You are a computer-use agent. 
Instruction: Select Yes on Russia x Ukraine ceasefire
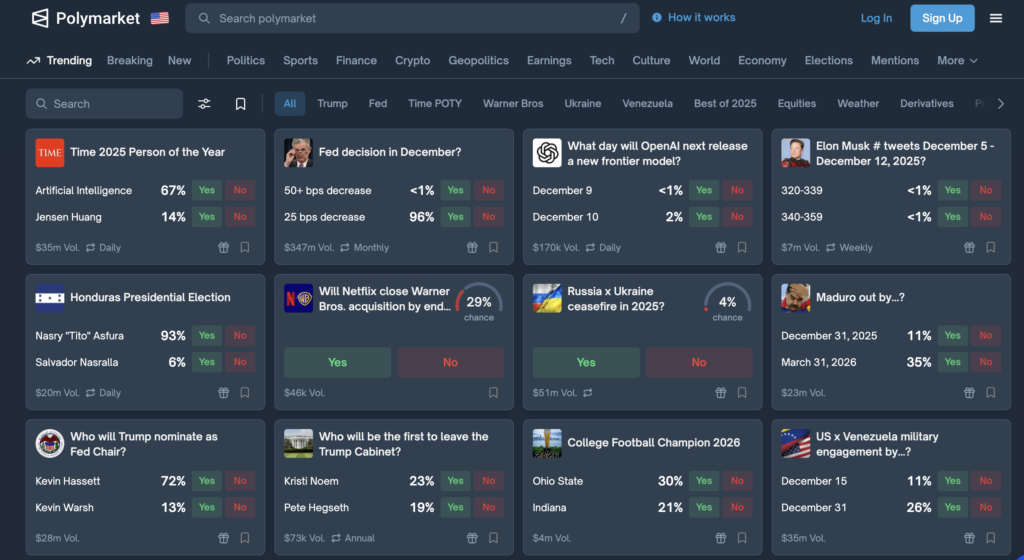[x=586, y=362]
